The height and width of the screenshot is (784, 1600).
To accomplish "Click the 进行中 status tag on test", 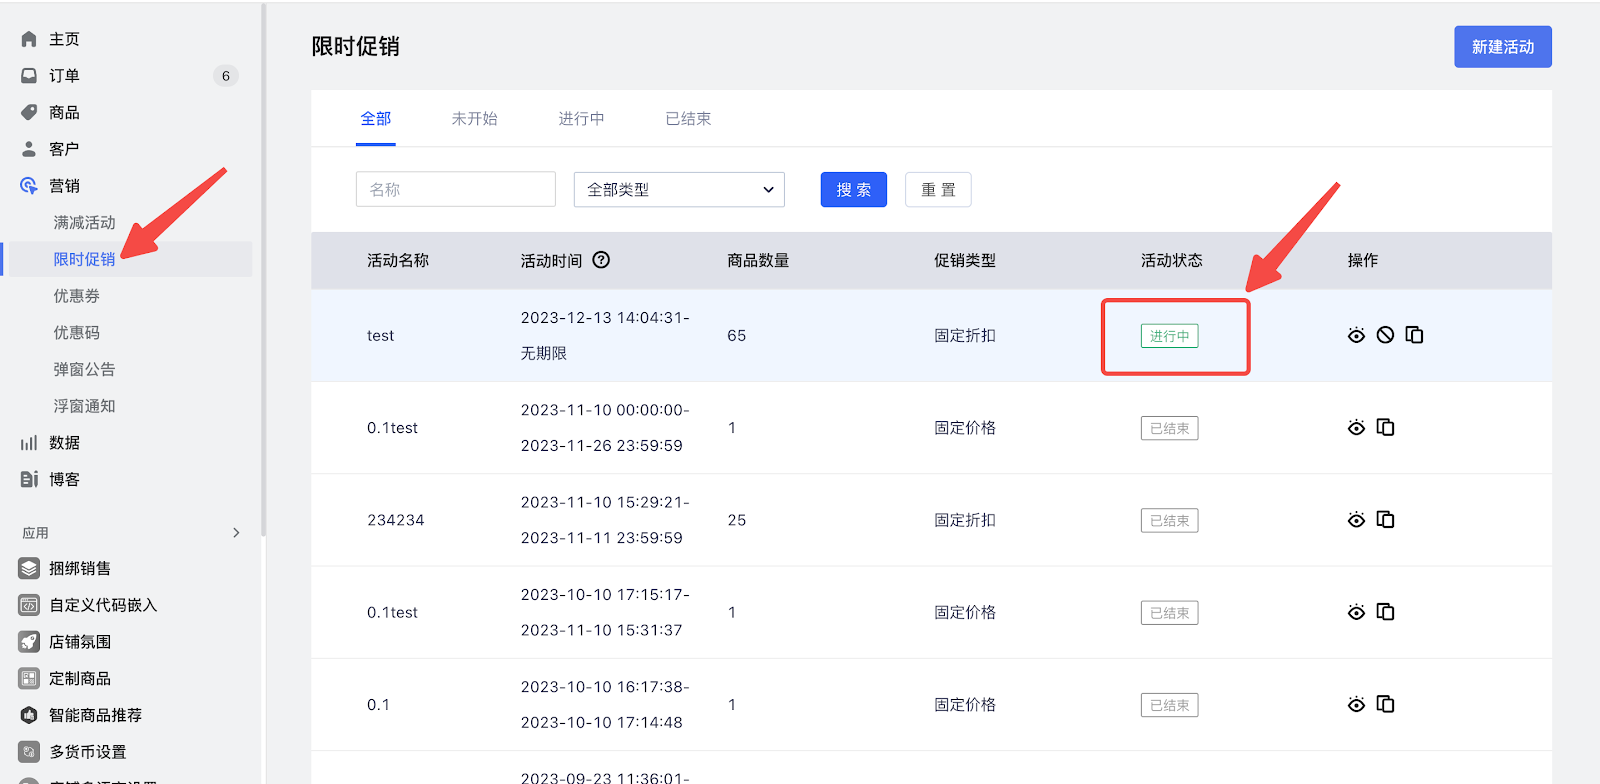I will pos(1169,336).
